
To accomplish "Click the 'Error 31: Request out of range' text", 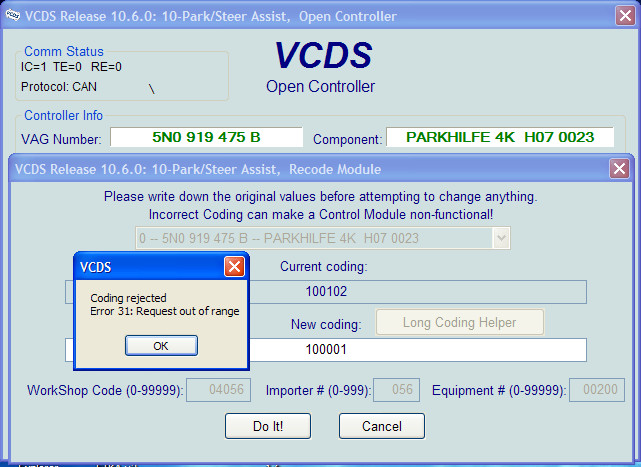I will 165,311.
